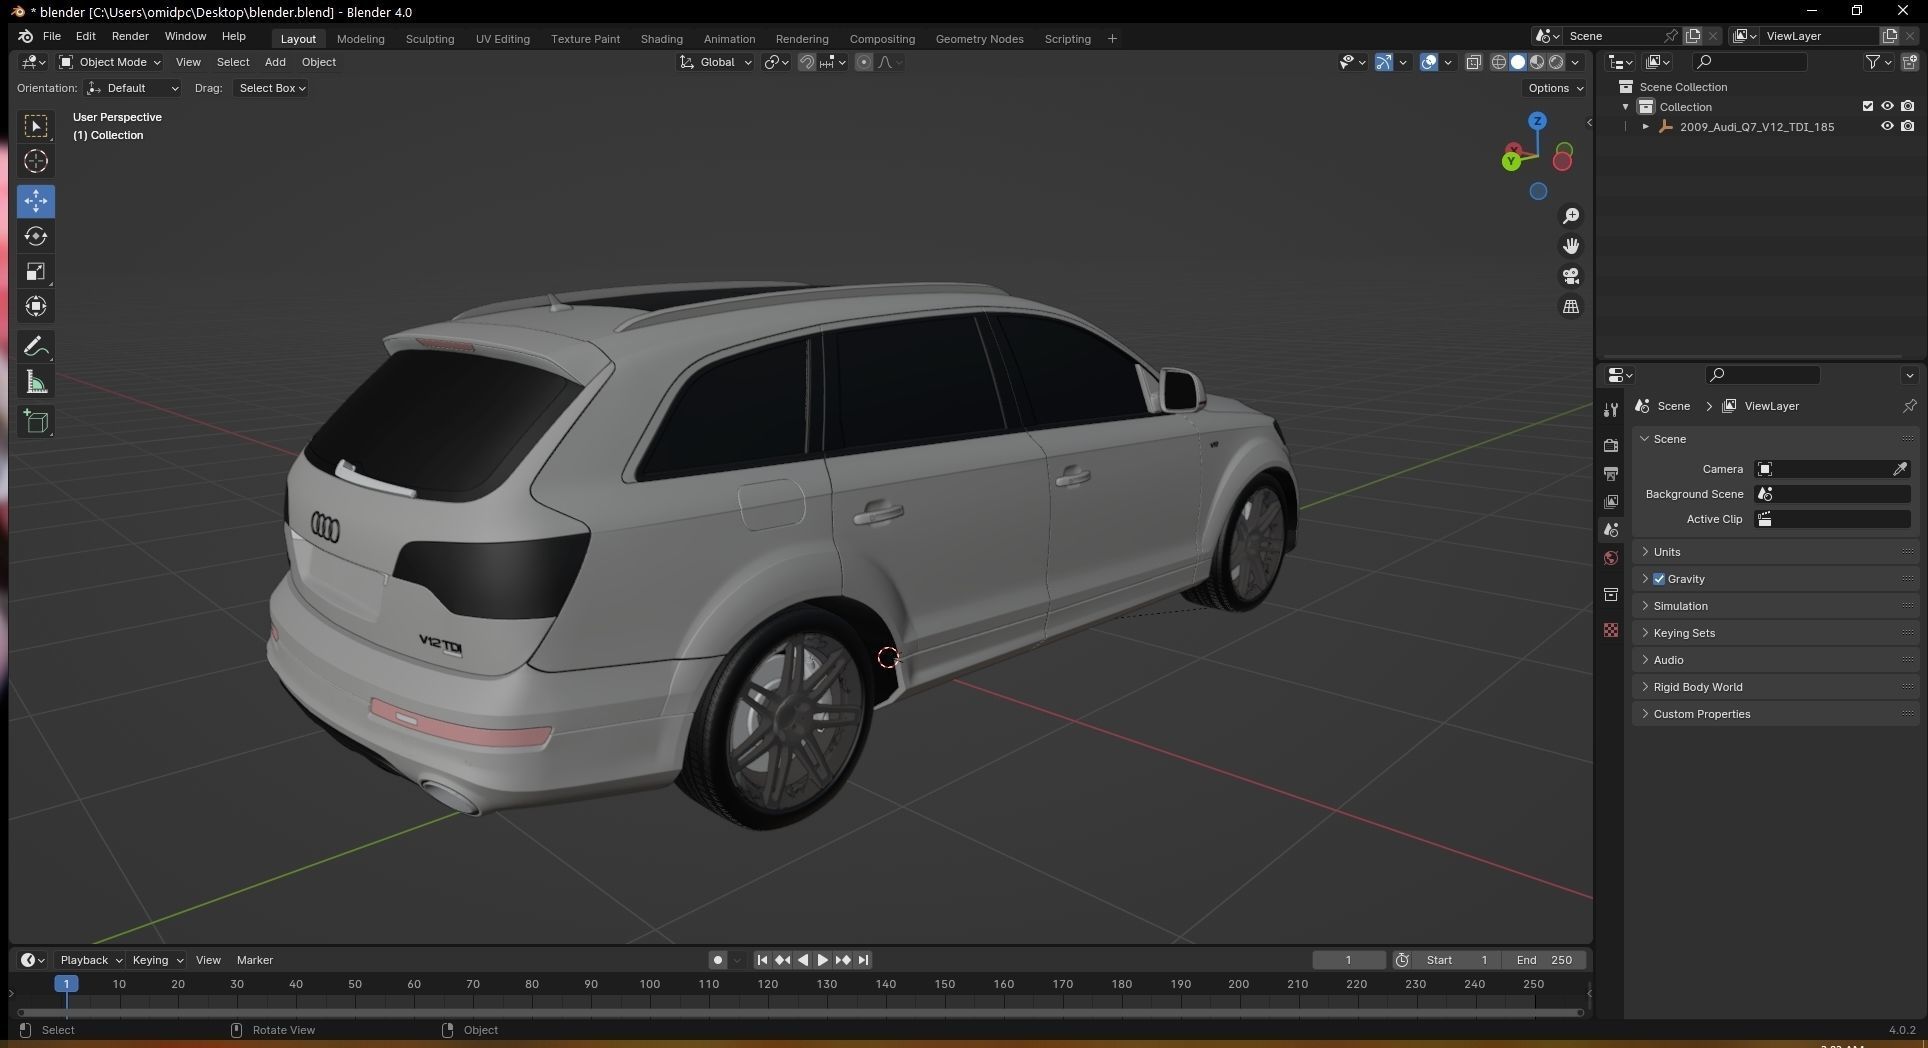Toggle the camera view icon
The width and height of the screenshot is (1928, 1048).
pyautogui.click(x=1571, y=276)
